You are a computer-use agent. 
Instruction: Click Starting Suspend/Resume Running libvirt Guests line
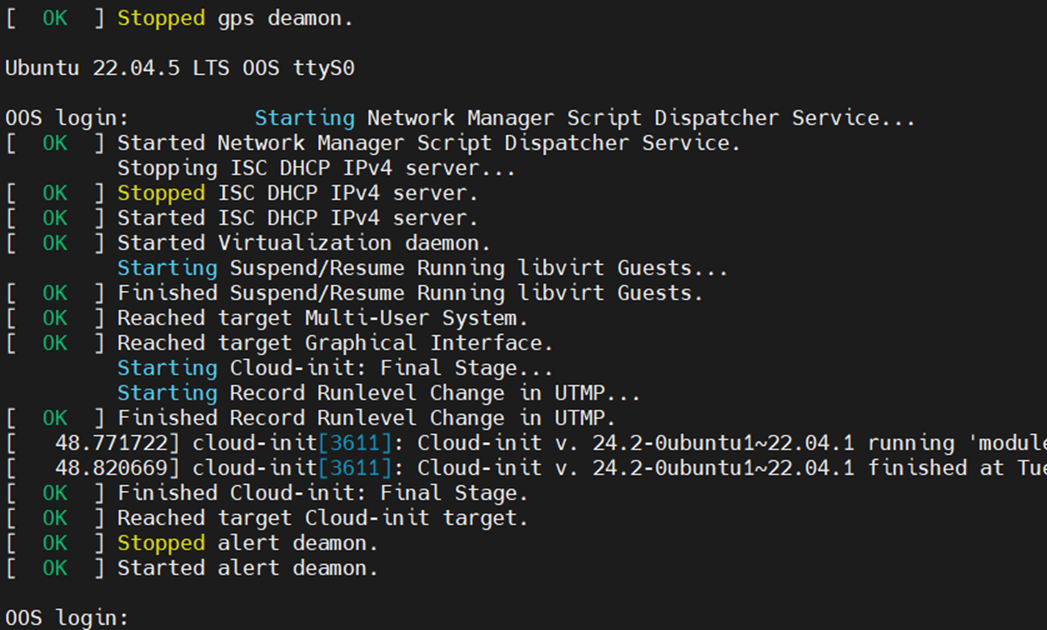click(x=422, y=269)
